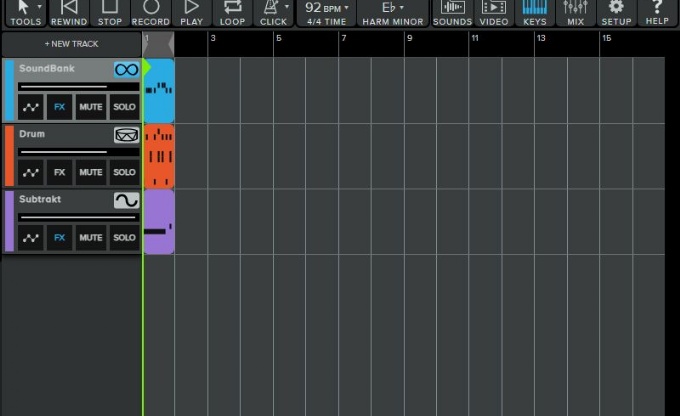Viewport: 680px width, 416px height.
Task: Click the Record button
Action: [x=150, y=12]
